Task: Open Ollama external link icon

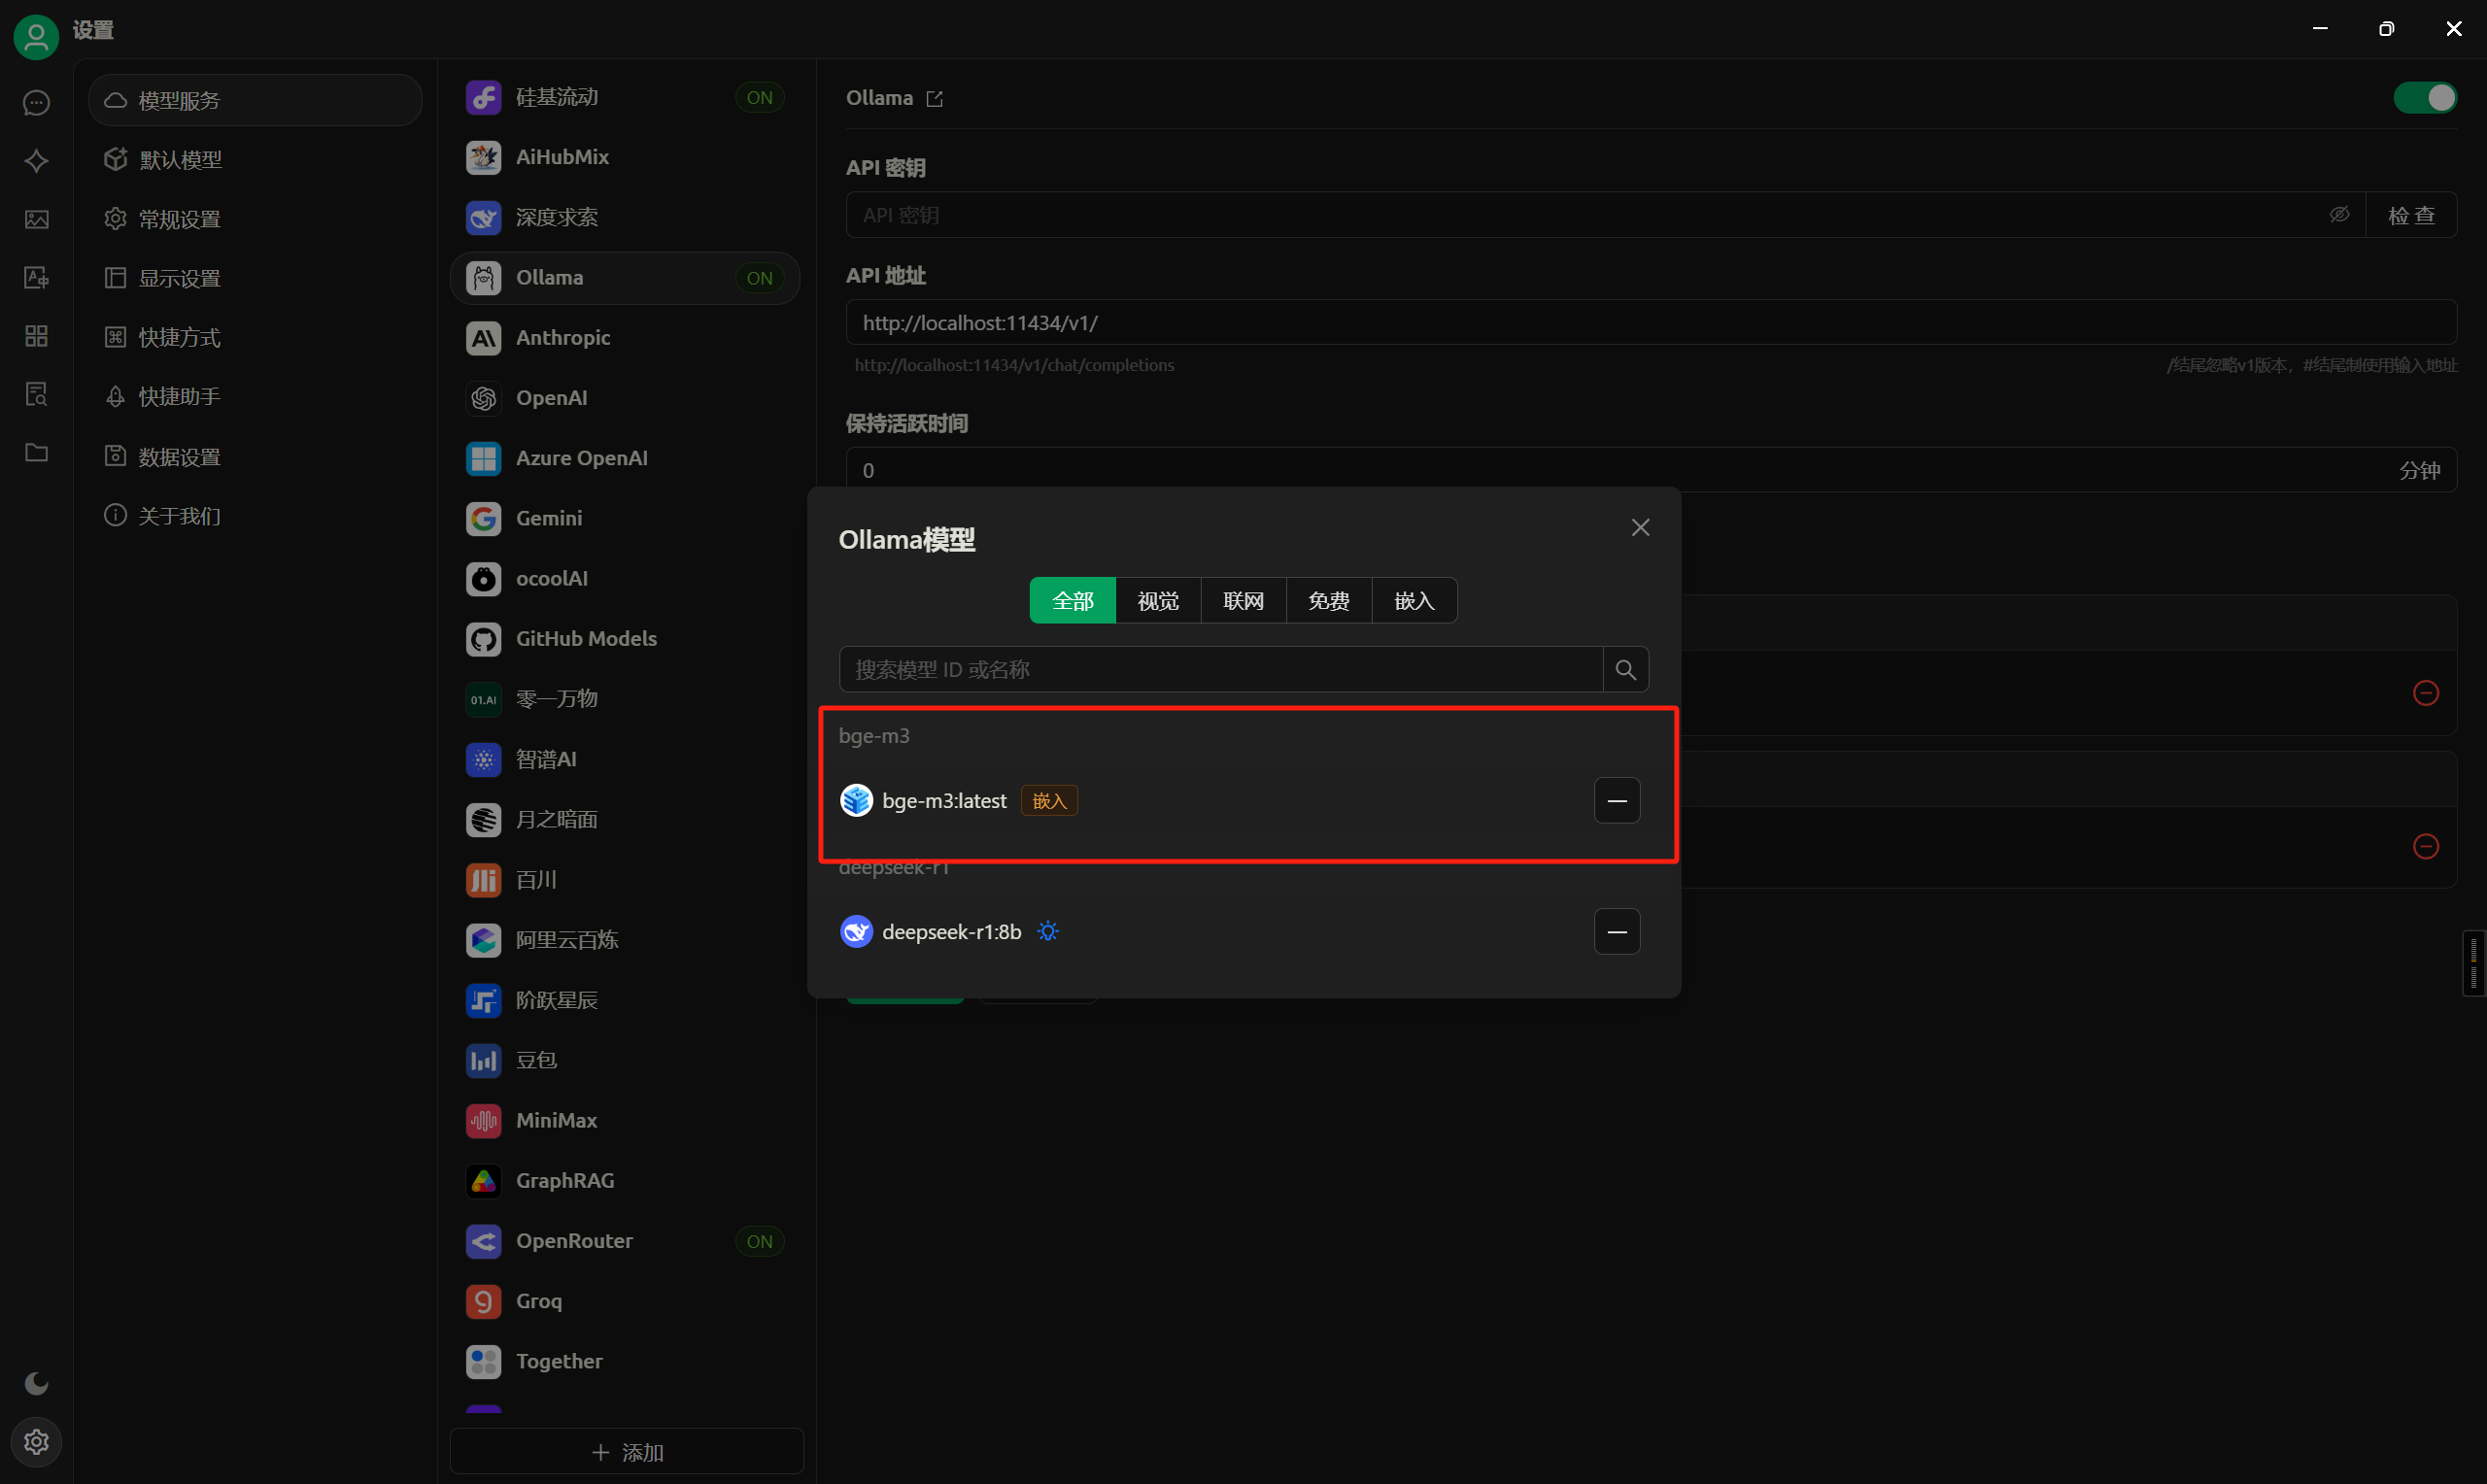Action: 934,98
